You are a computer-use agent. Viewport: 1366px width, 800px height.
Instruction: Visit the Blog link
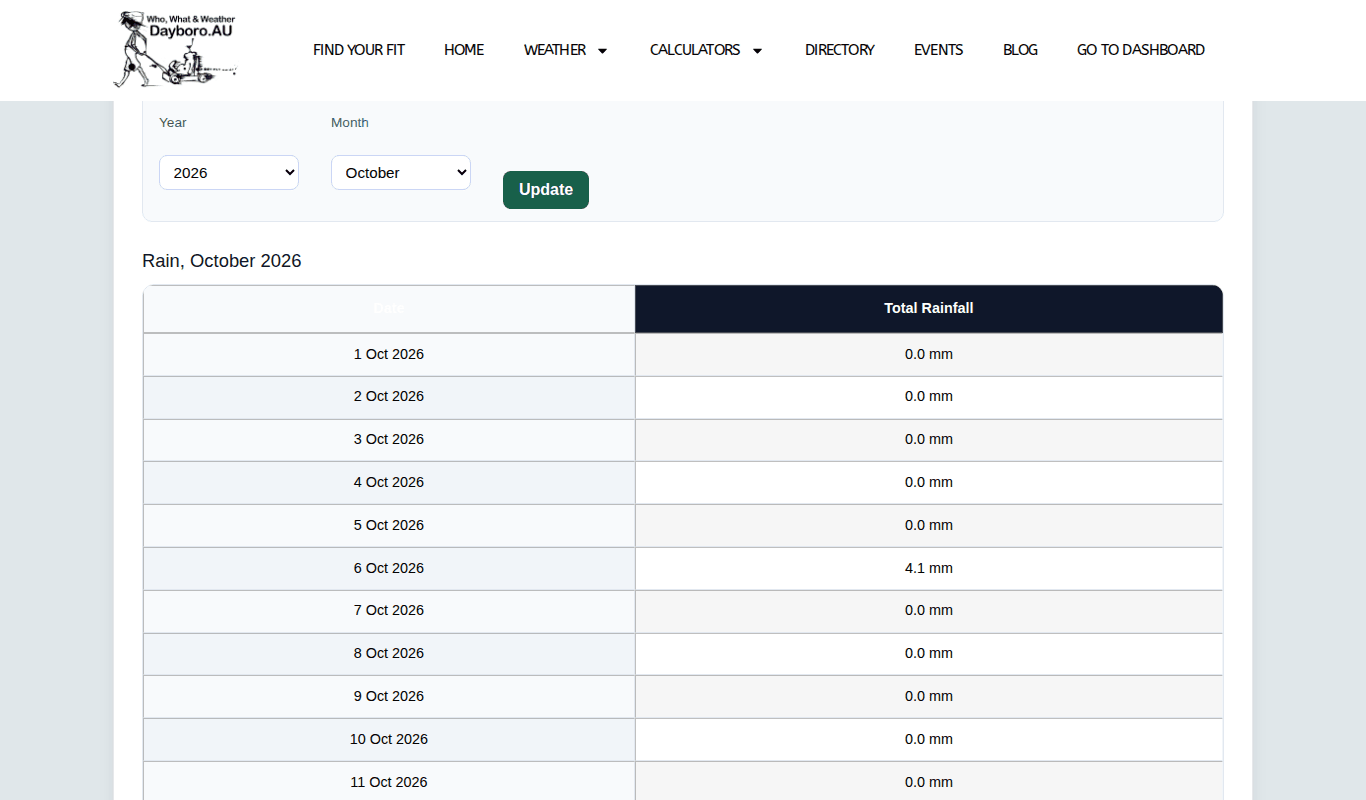(1020, 50)
